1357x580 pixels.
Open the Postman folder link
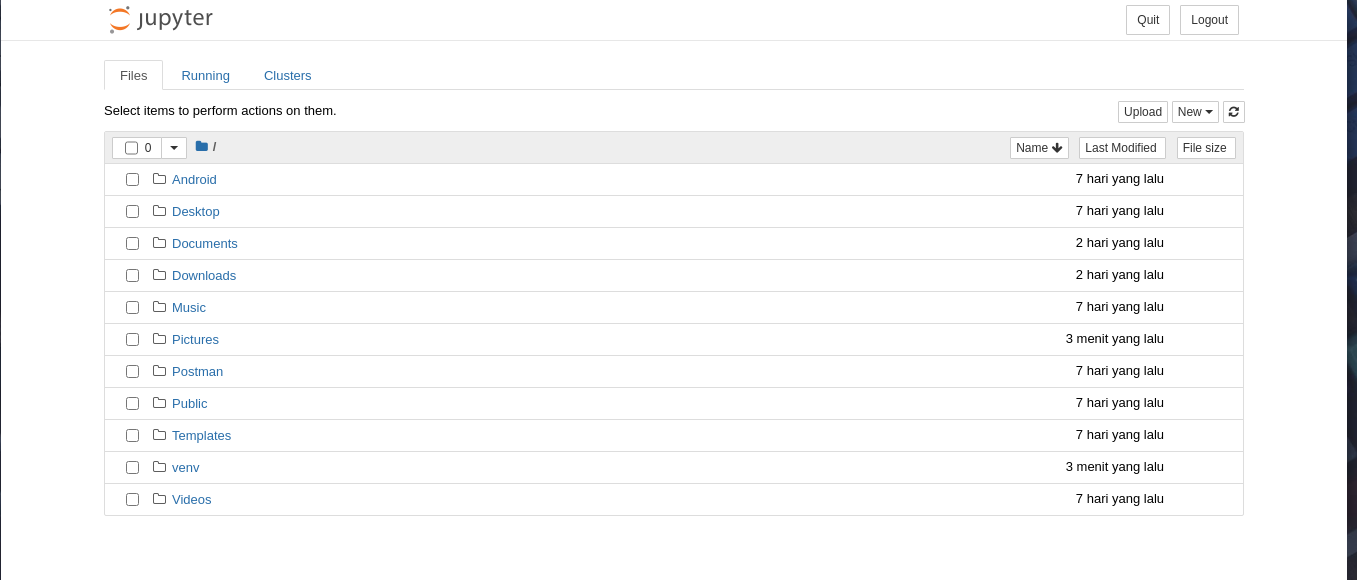tap(197, 371)
